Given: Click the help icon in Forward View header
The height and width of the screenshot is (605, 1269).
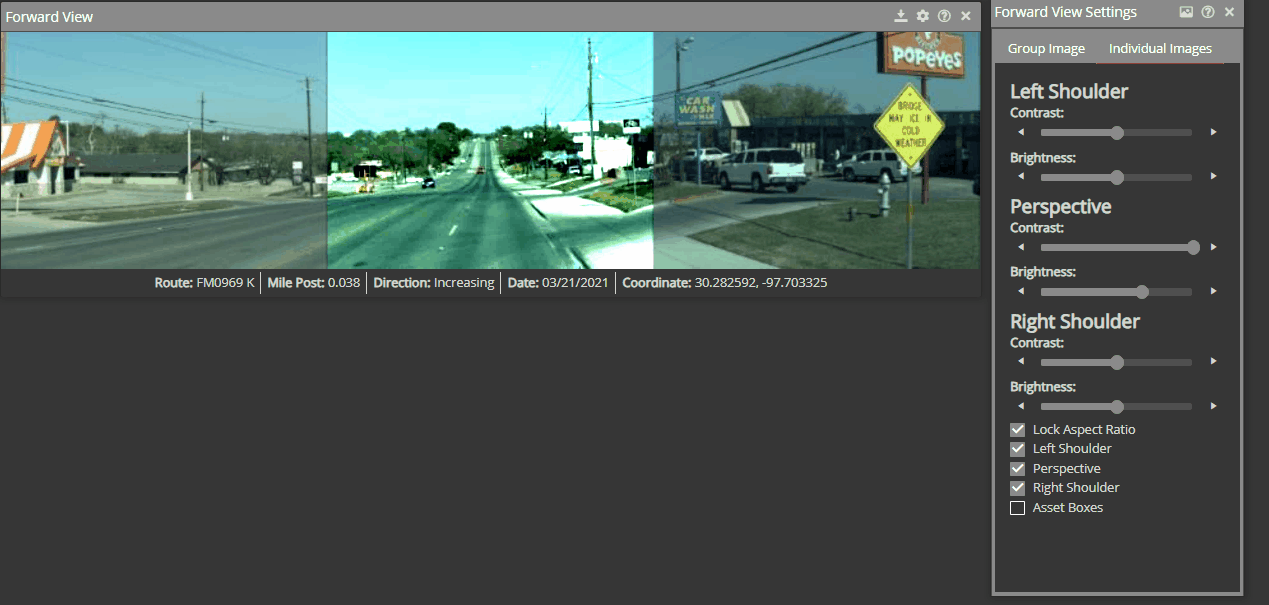Looking at the screenshot, I should click(x=944, y=16).
